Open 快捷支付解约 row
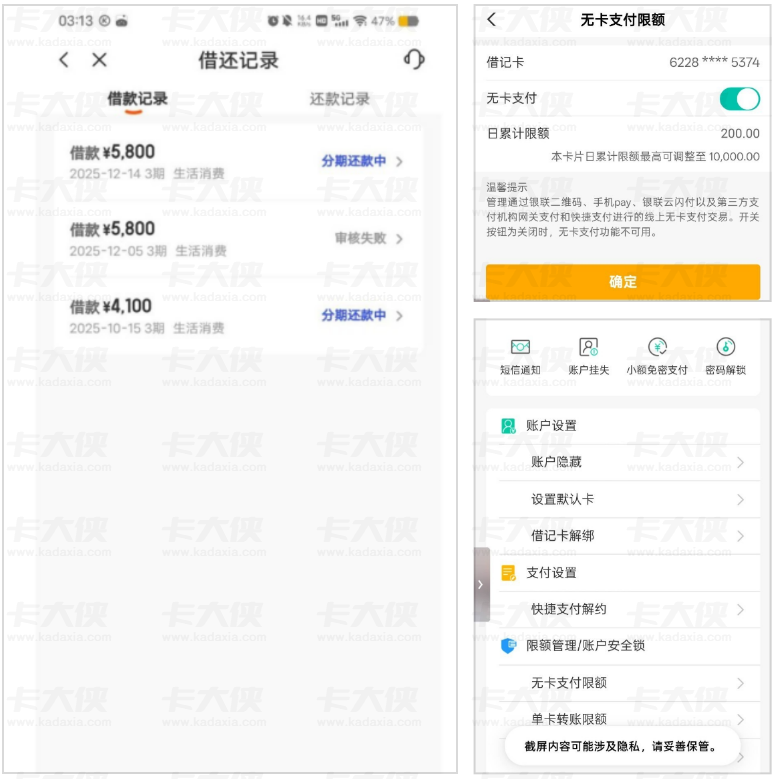 pyautogui.click(x=629, y=610)
